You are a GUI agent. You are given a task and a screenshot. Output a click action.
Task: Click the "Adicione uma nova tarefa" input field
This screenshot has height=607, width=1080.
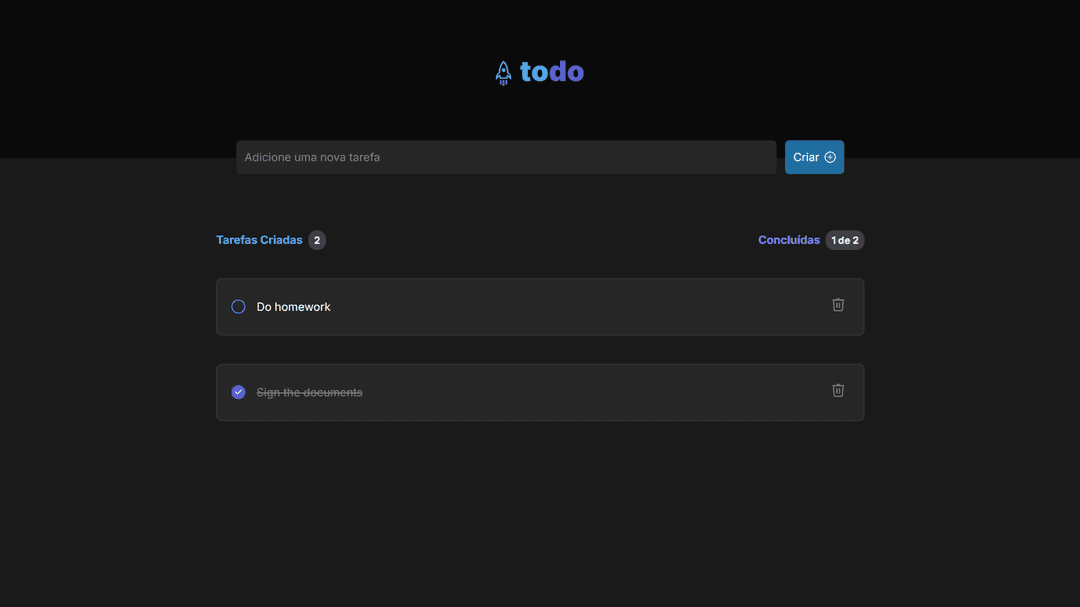(x=505, y=157)
